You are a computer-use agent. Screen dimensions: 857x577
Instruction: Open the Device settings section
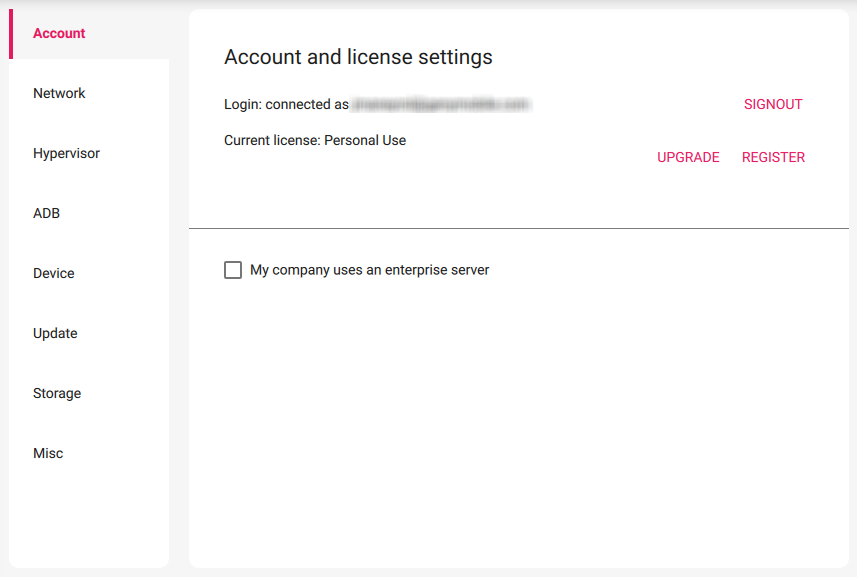(53, 273)
